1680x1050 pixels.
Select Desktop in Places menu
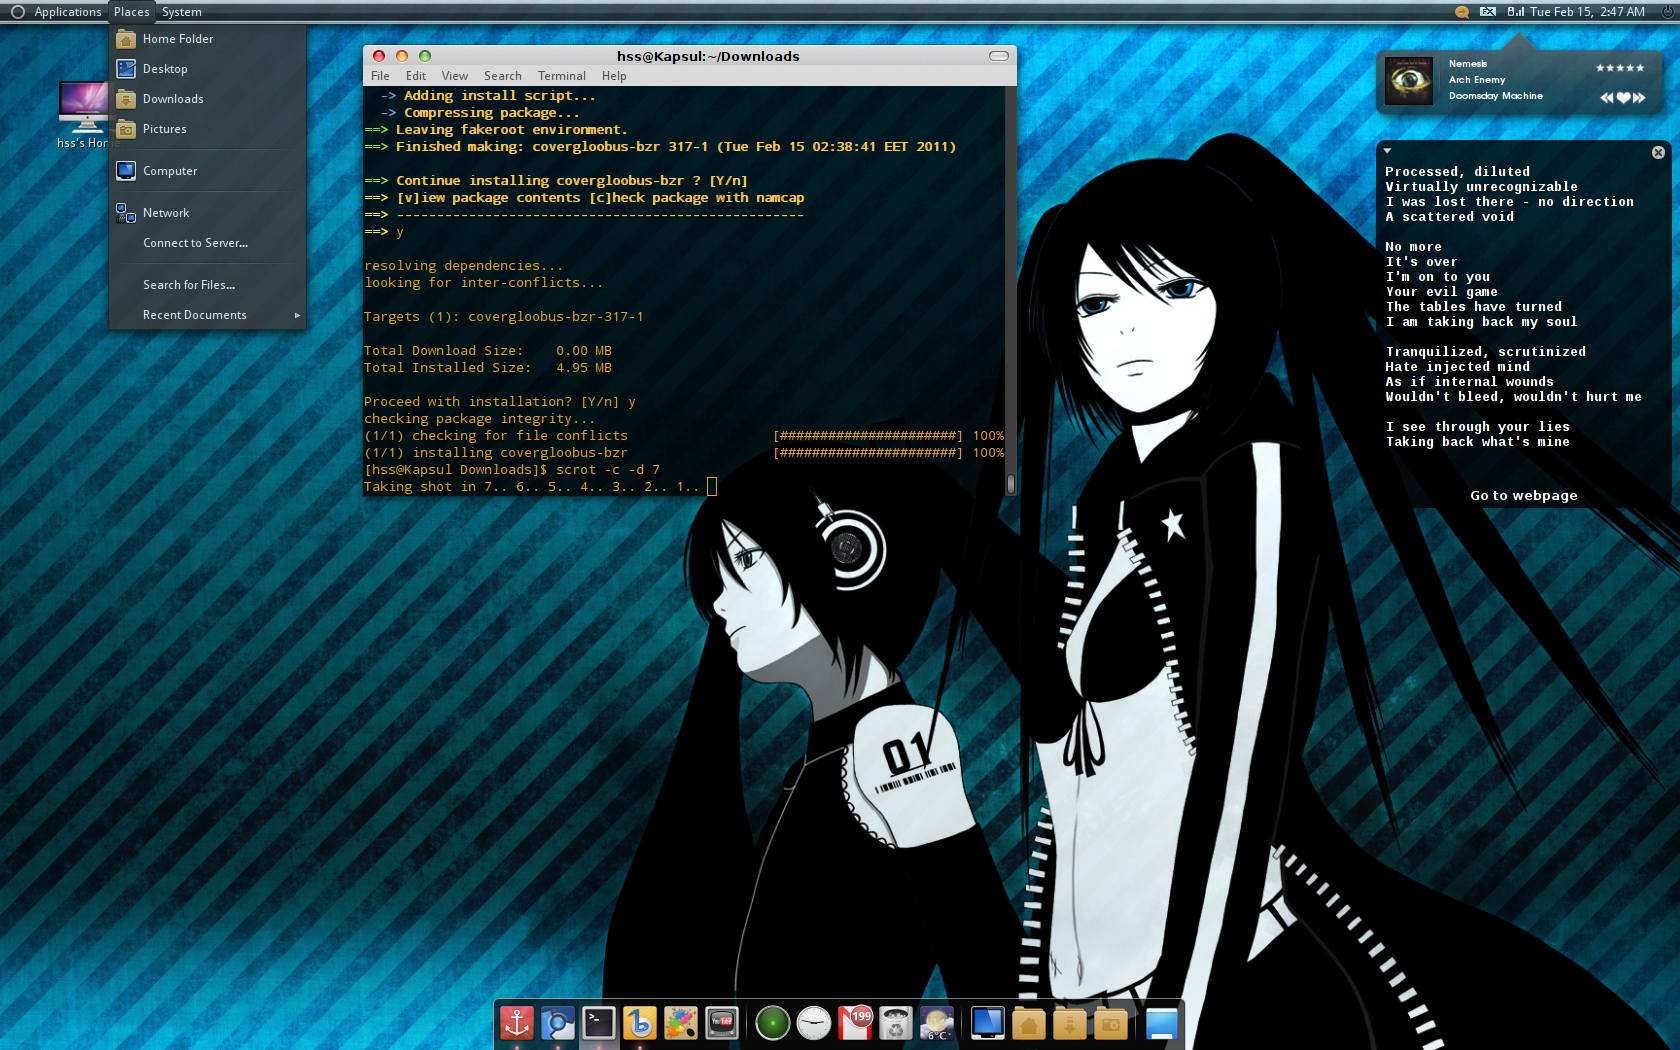[207, 69]
